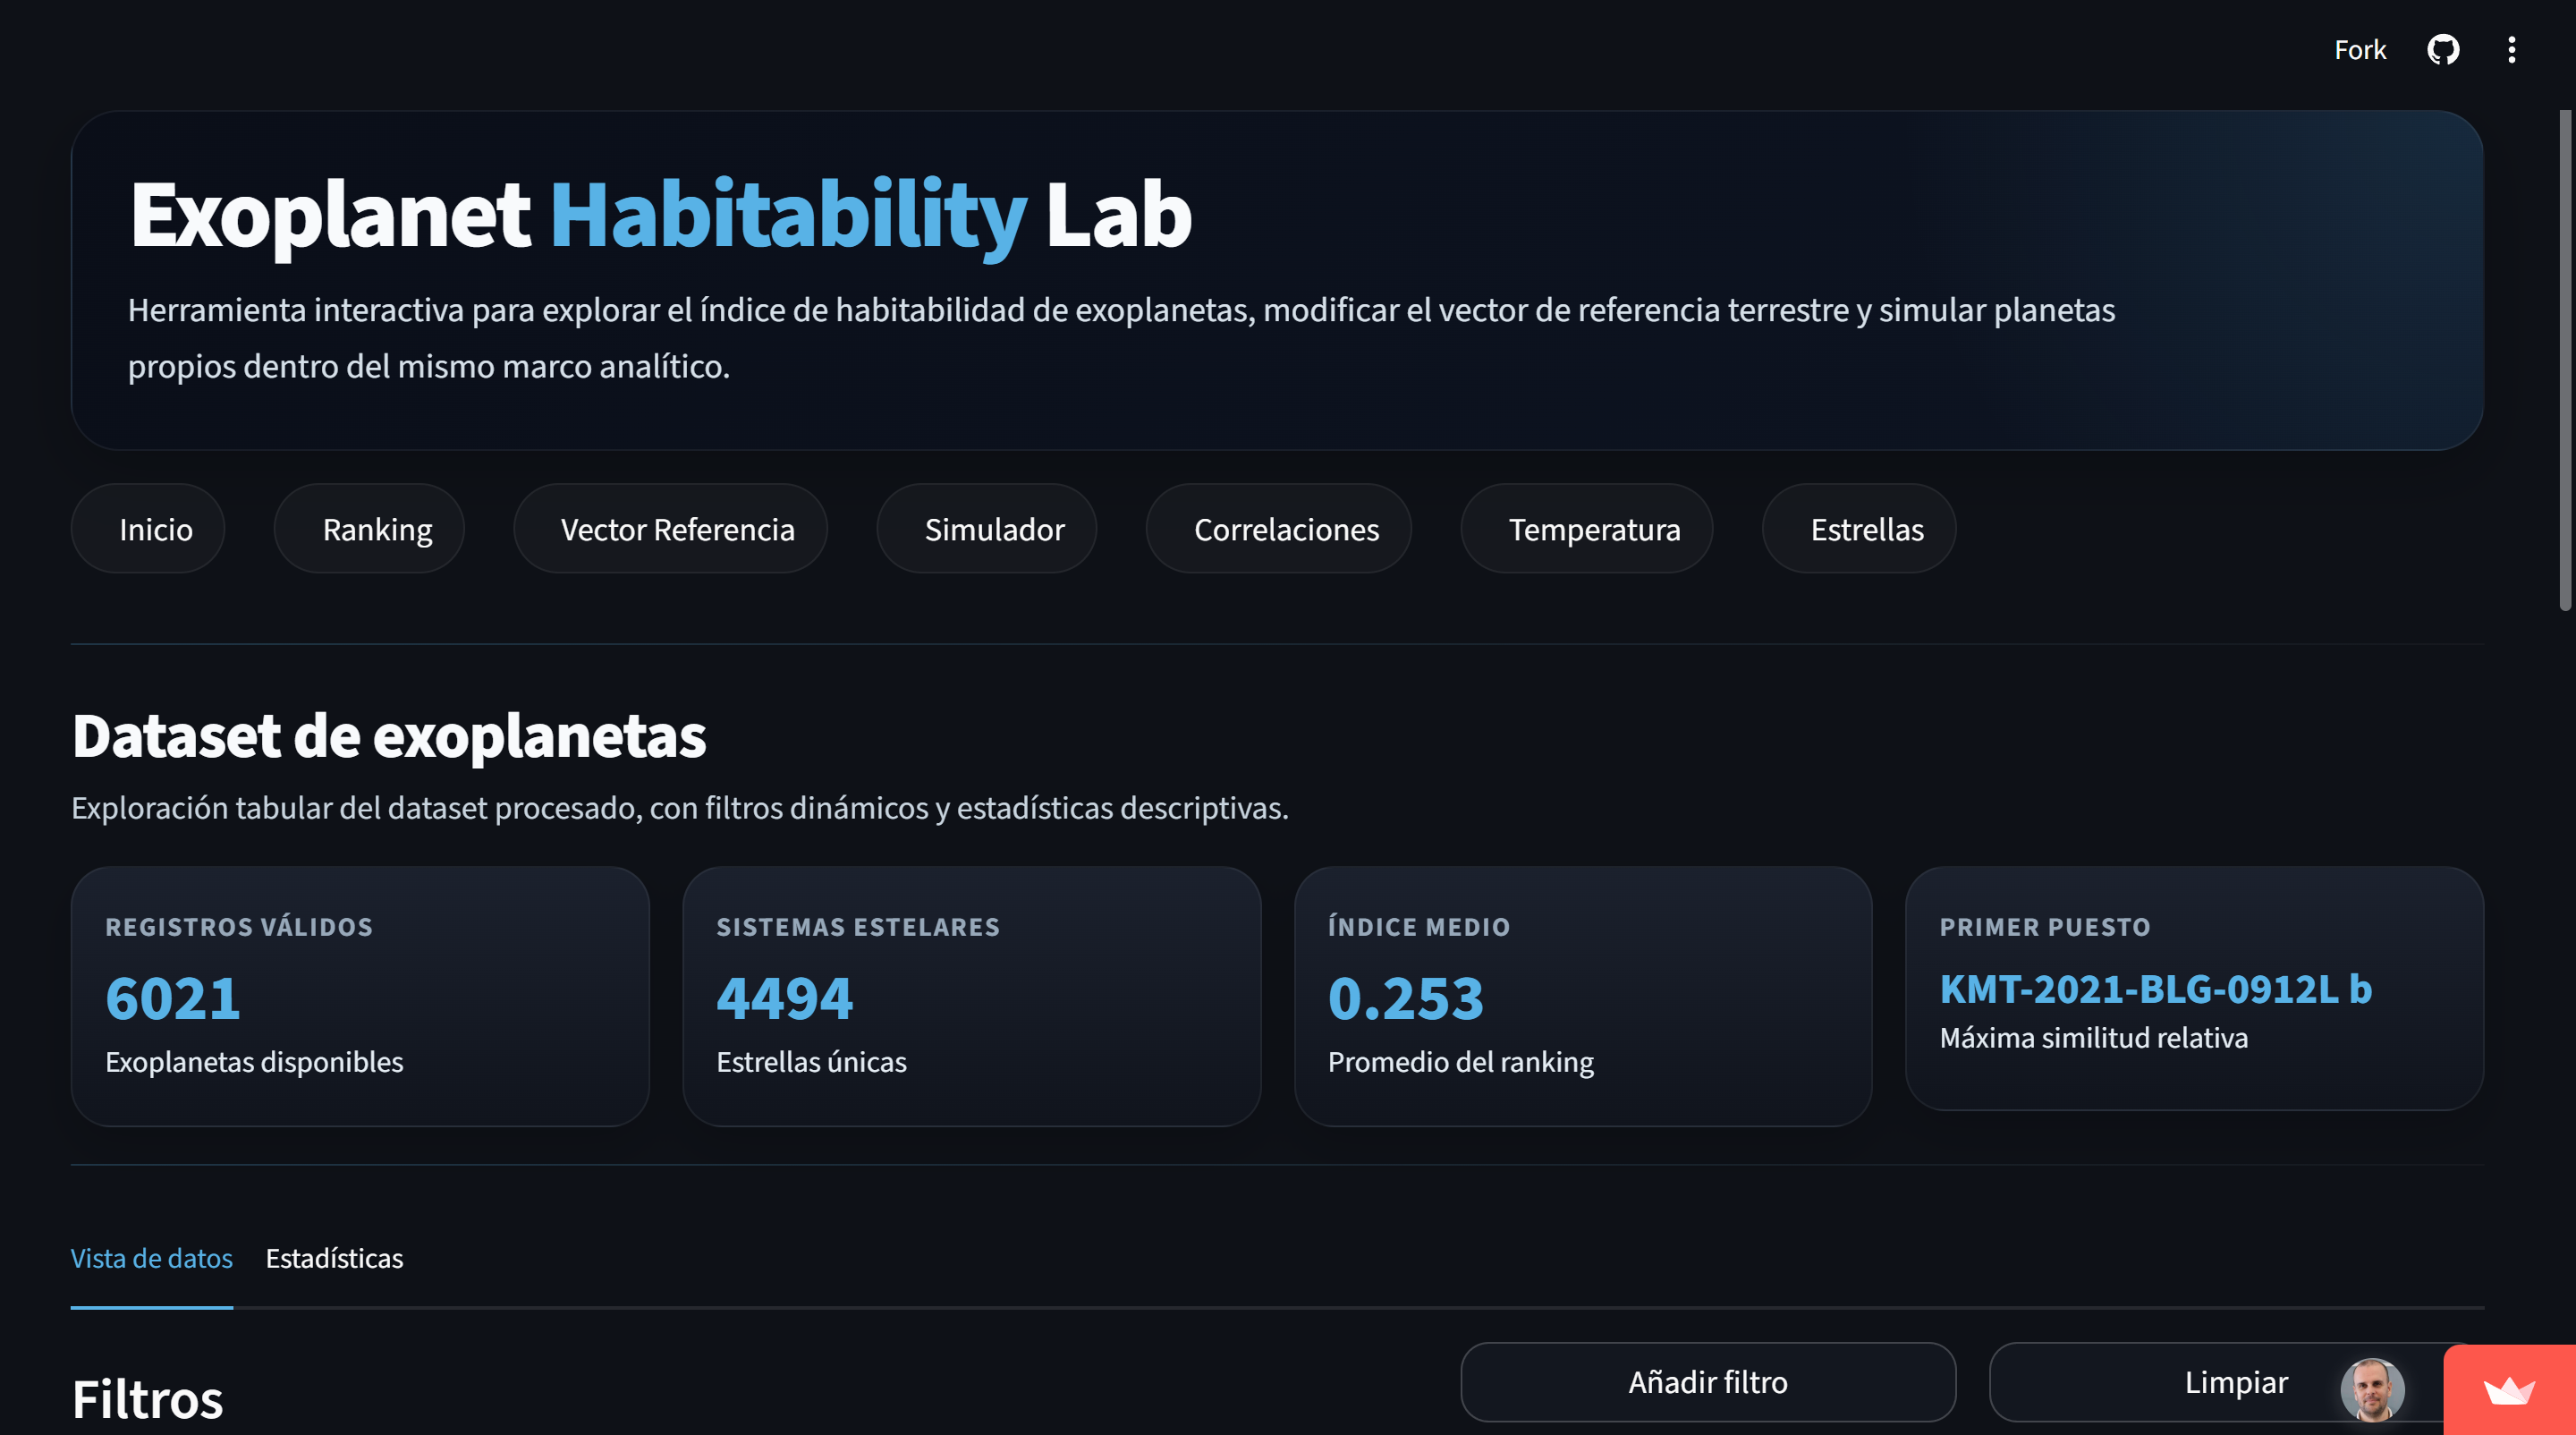
Task: Open the GitHub repository icon
Action: click(x=2442, y=50)
